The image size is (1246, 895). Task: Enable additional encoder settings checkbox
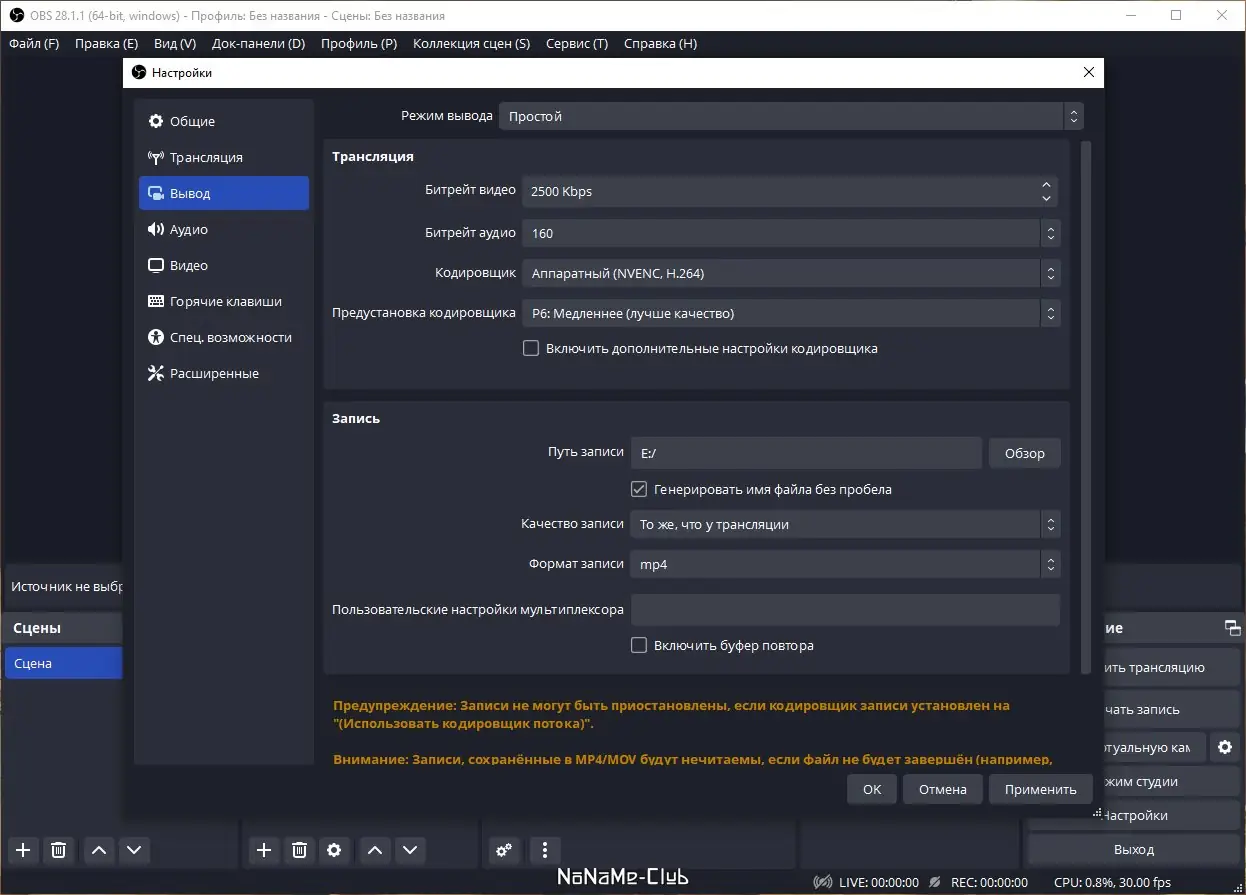pyautogui.click(x=531, y=349)
